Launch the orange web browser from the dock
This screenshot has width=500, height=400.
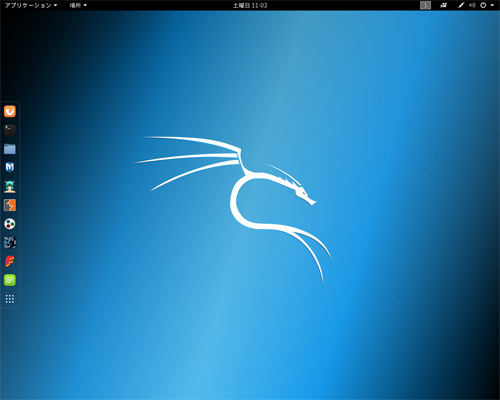(x=10, y=111)
